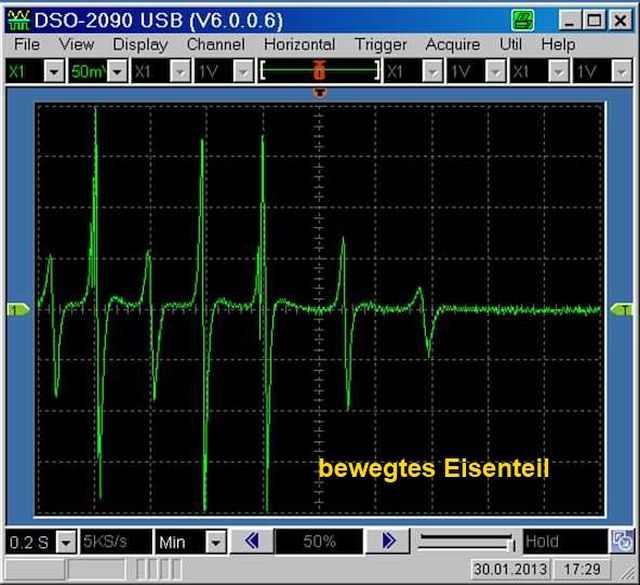Click the trigger marker above the graph

(x=320, y=94)
